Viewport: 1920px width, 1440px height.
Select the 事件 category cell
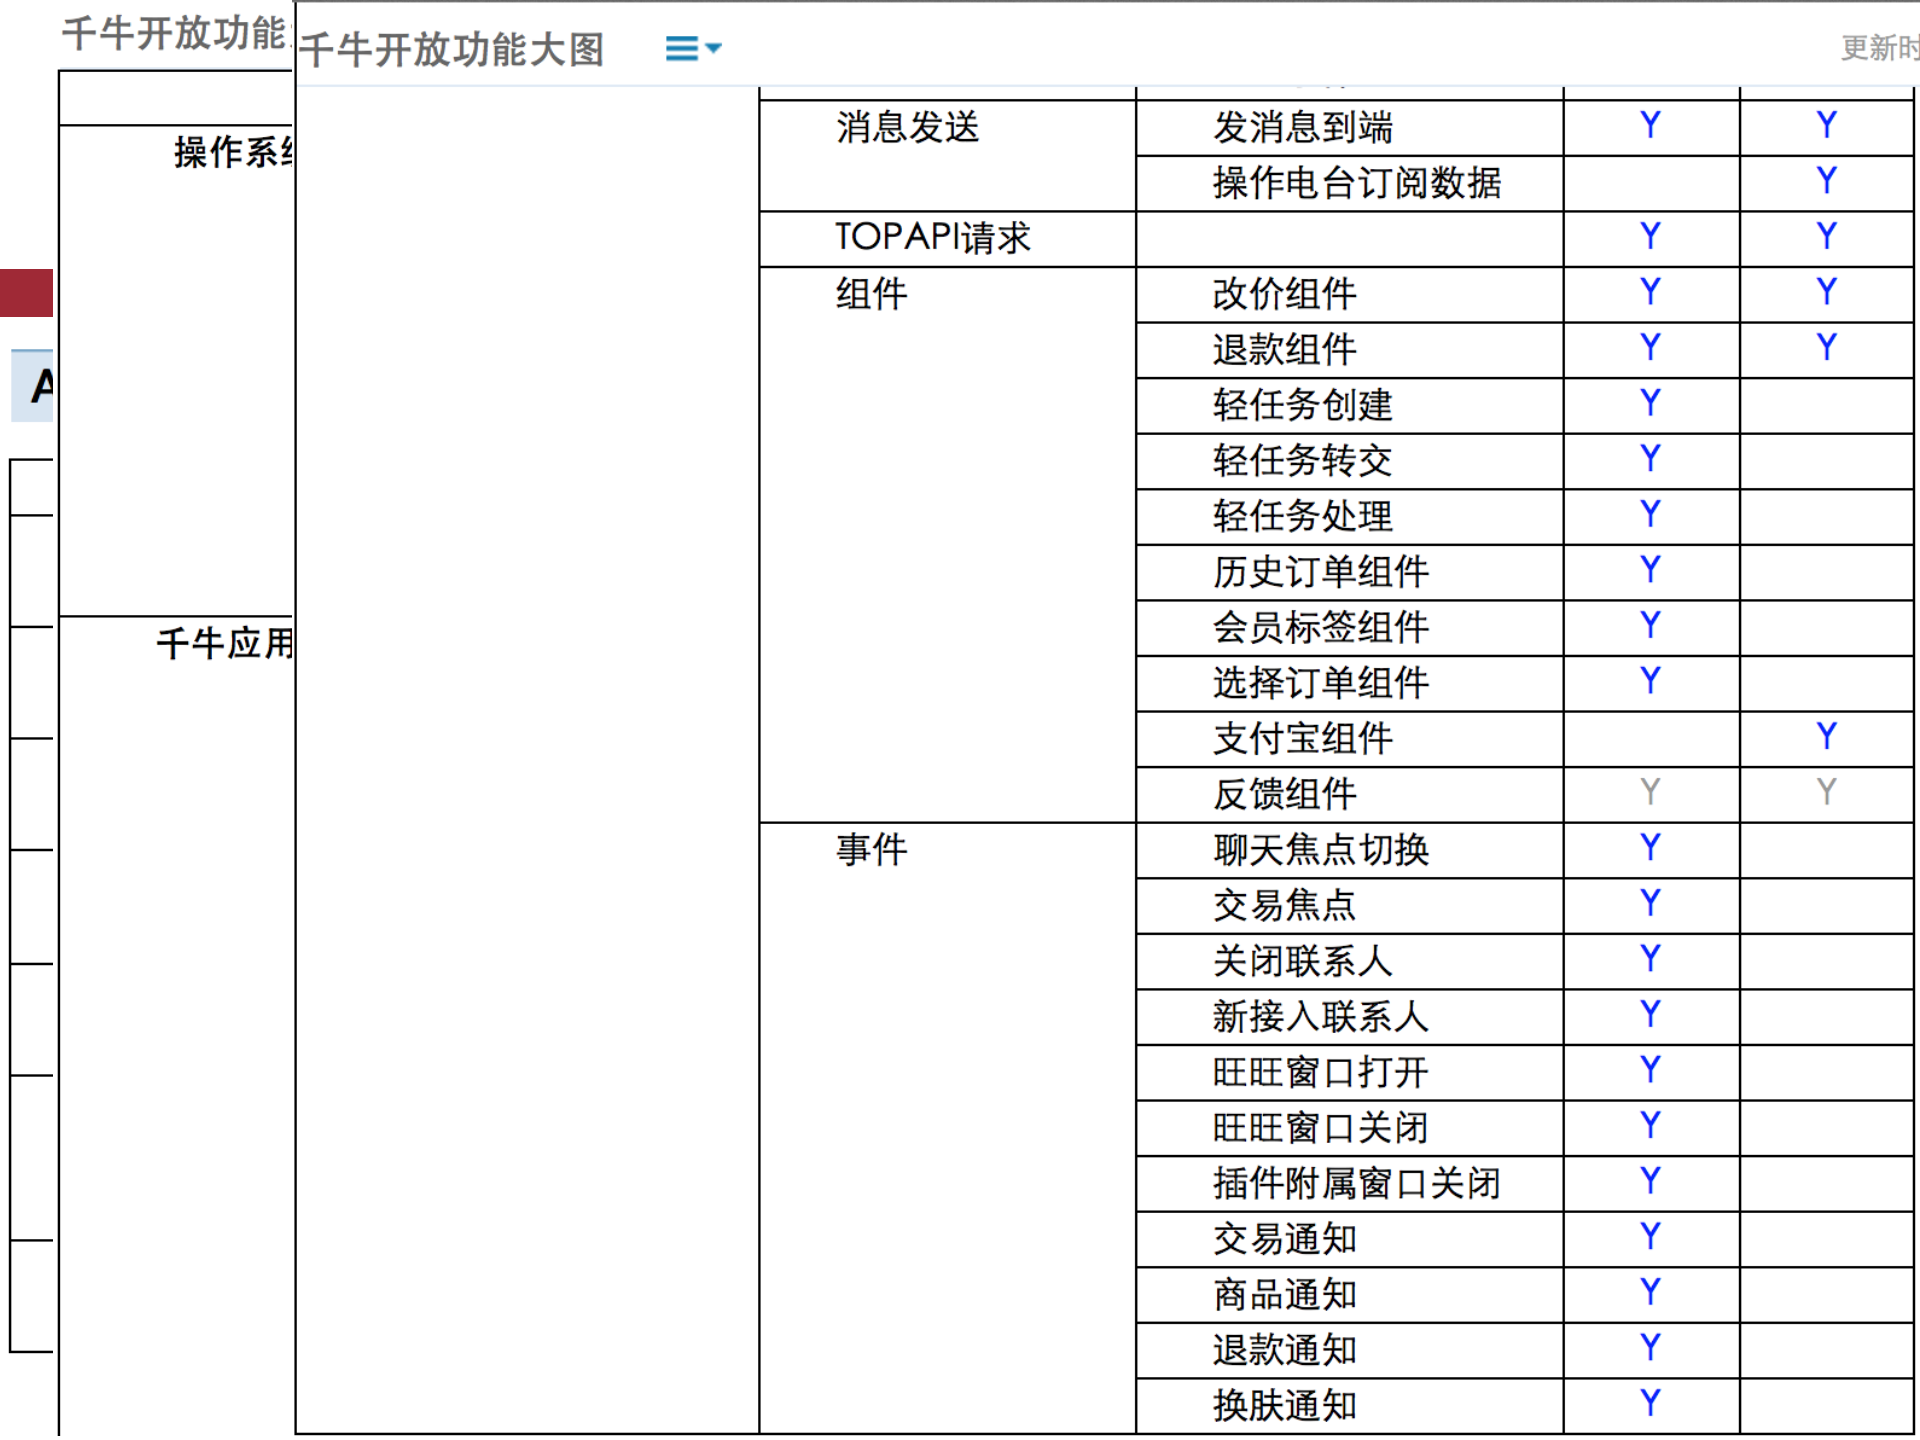(x=870, y=849)
